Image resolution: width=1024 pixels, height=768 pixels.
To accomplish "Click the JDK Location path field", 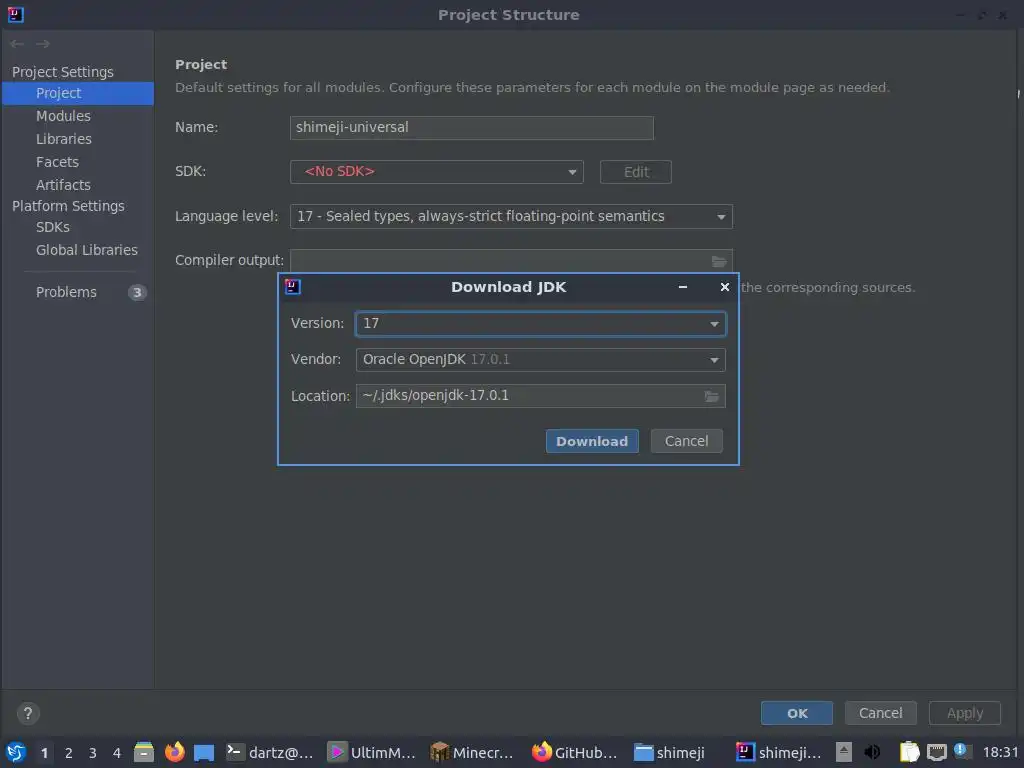I will click(x=529, y=396).
